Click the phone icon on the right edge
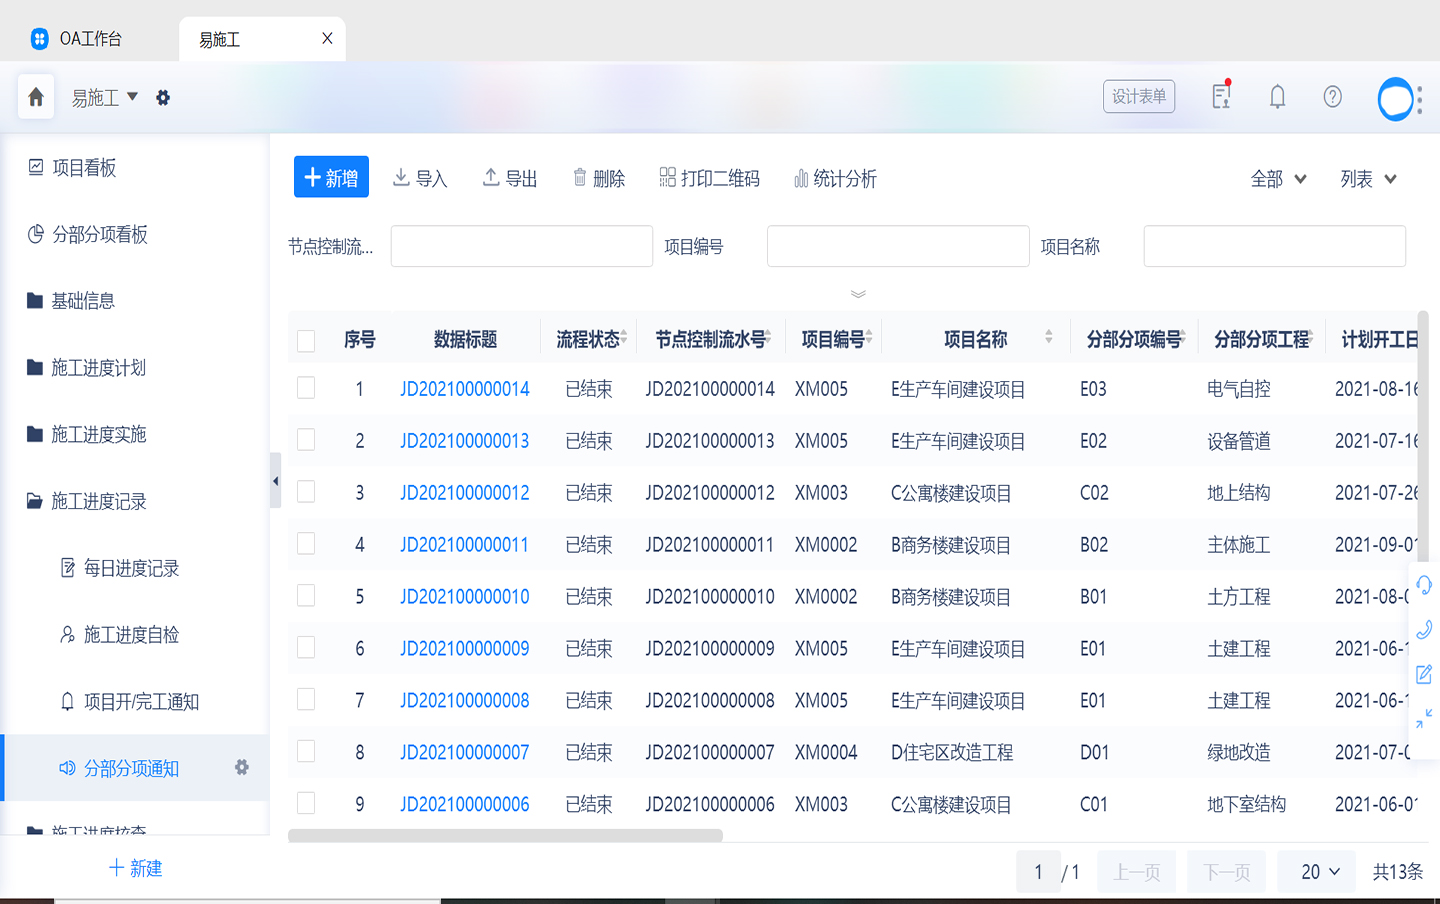The height and width of the screenshot is (904, 1440). [1424, 629]
